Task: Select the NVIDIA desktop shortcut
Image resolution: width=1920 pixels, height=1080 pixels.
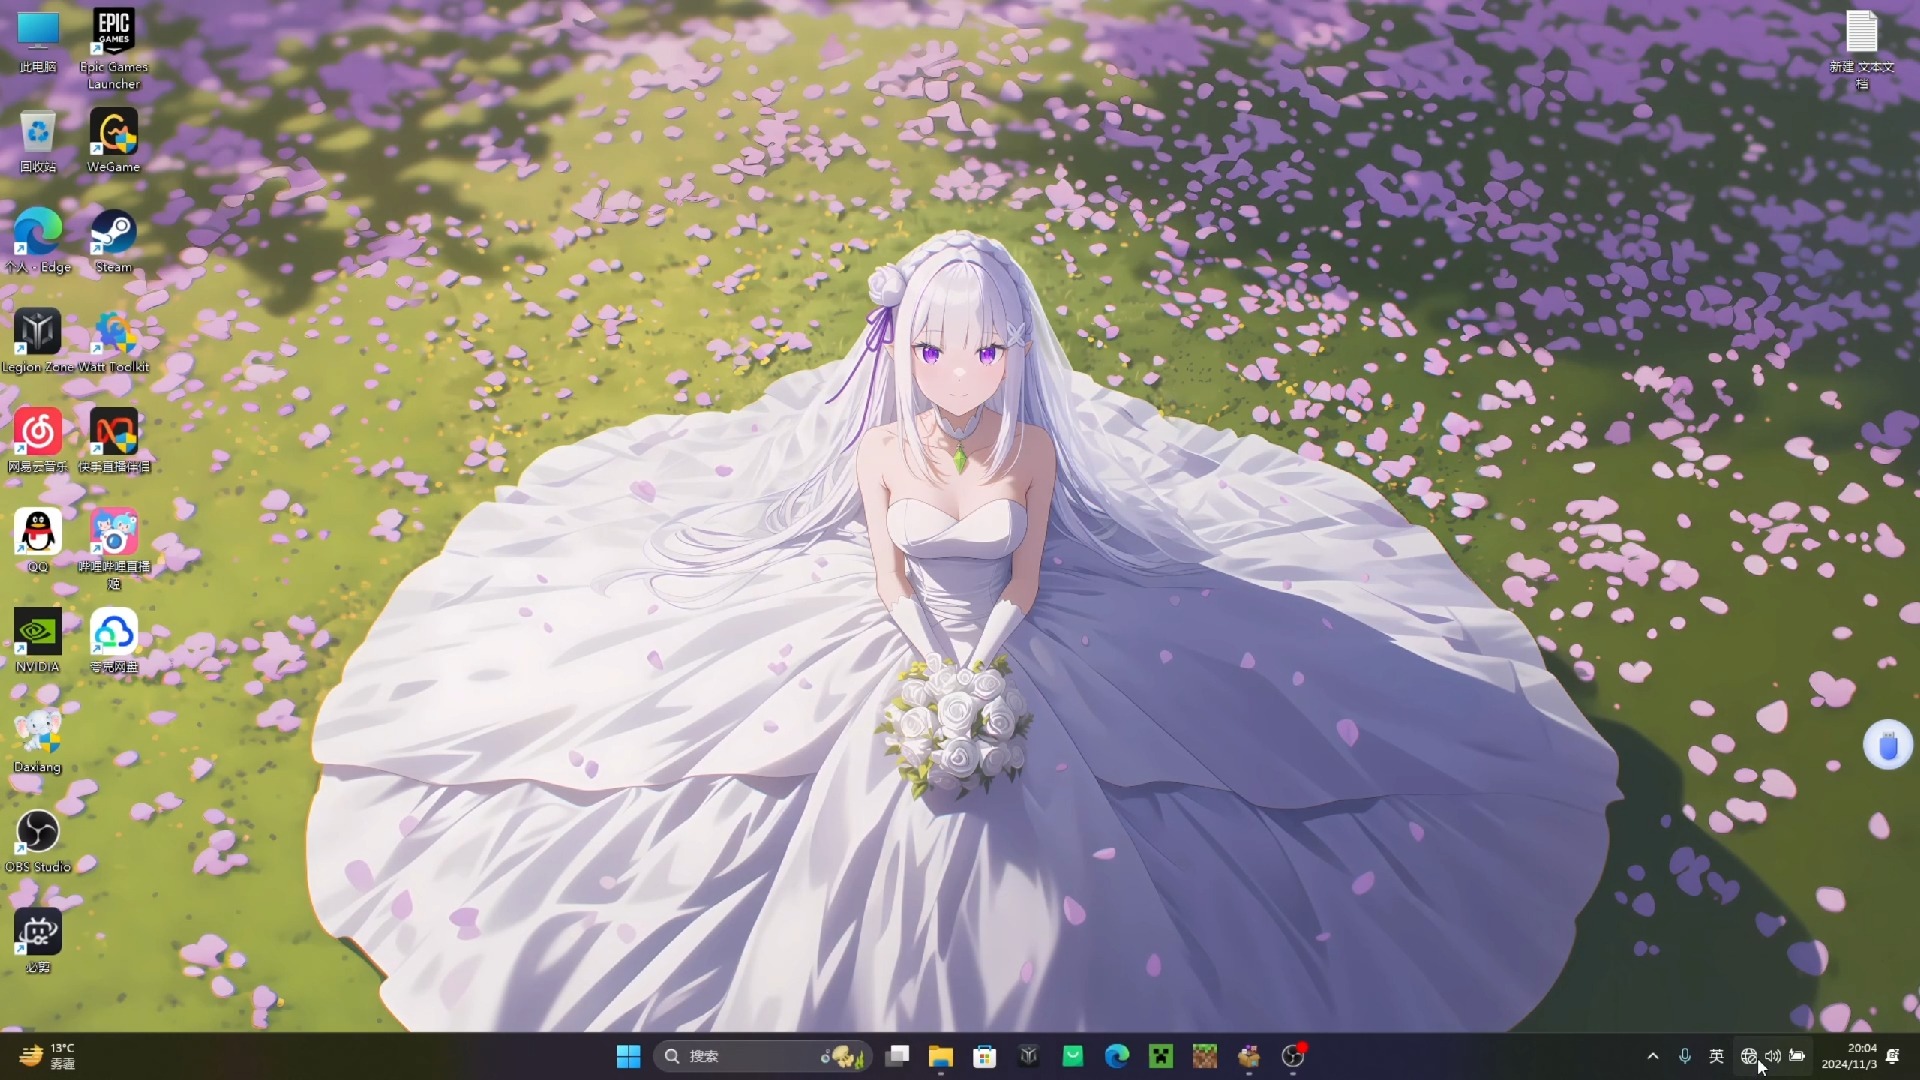Action: click(x=38, y=642)
